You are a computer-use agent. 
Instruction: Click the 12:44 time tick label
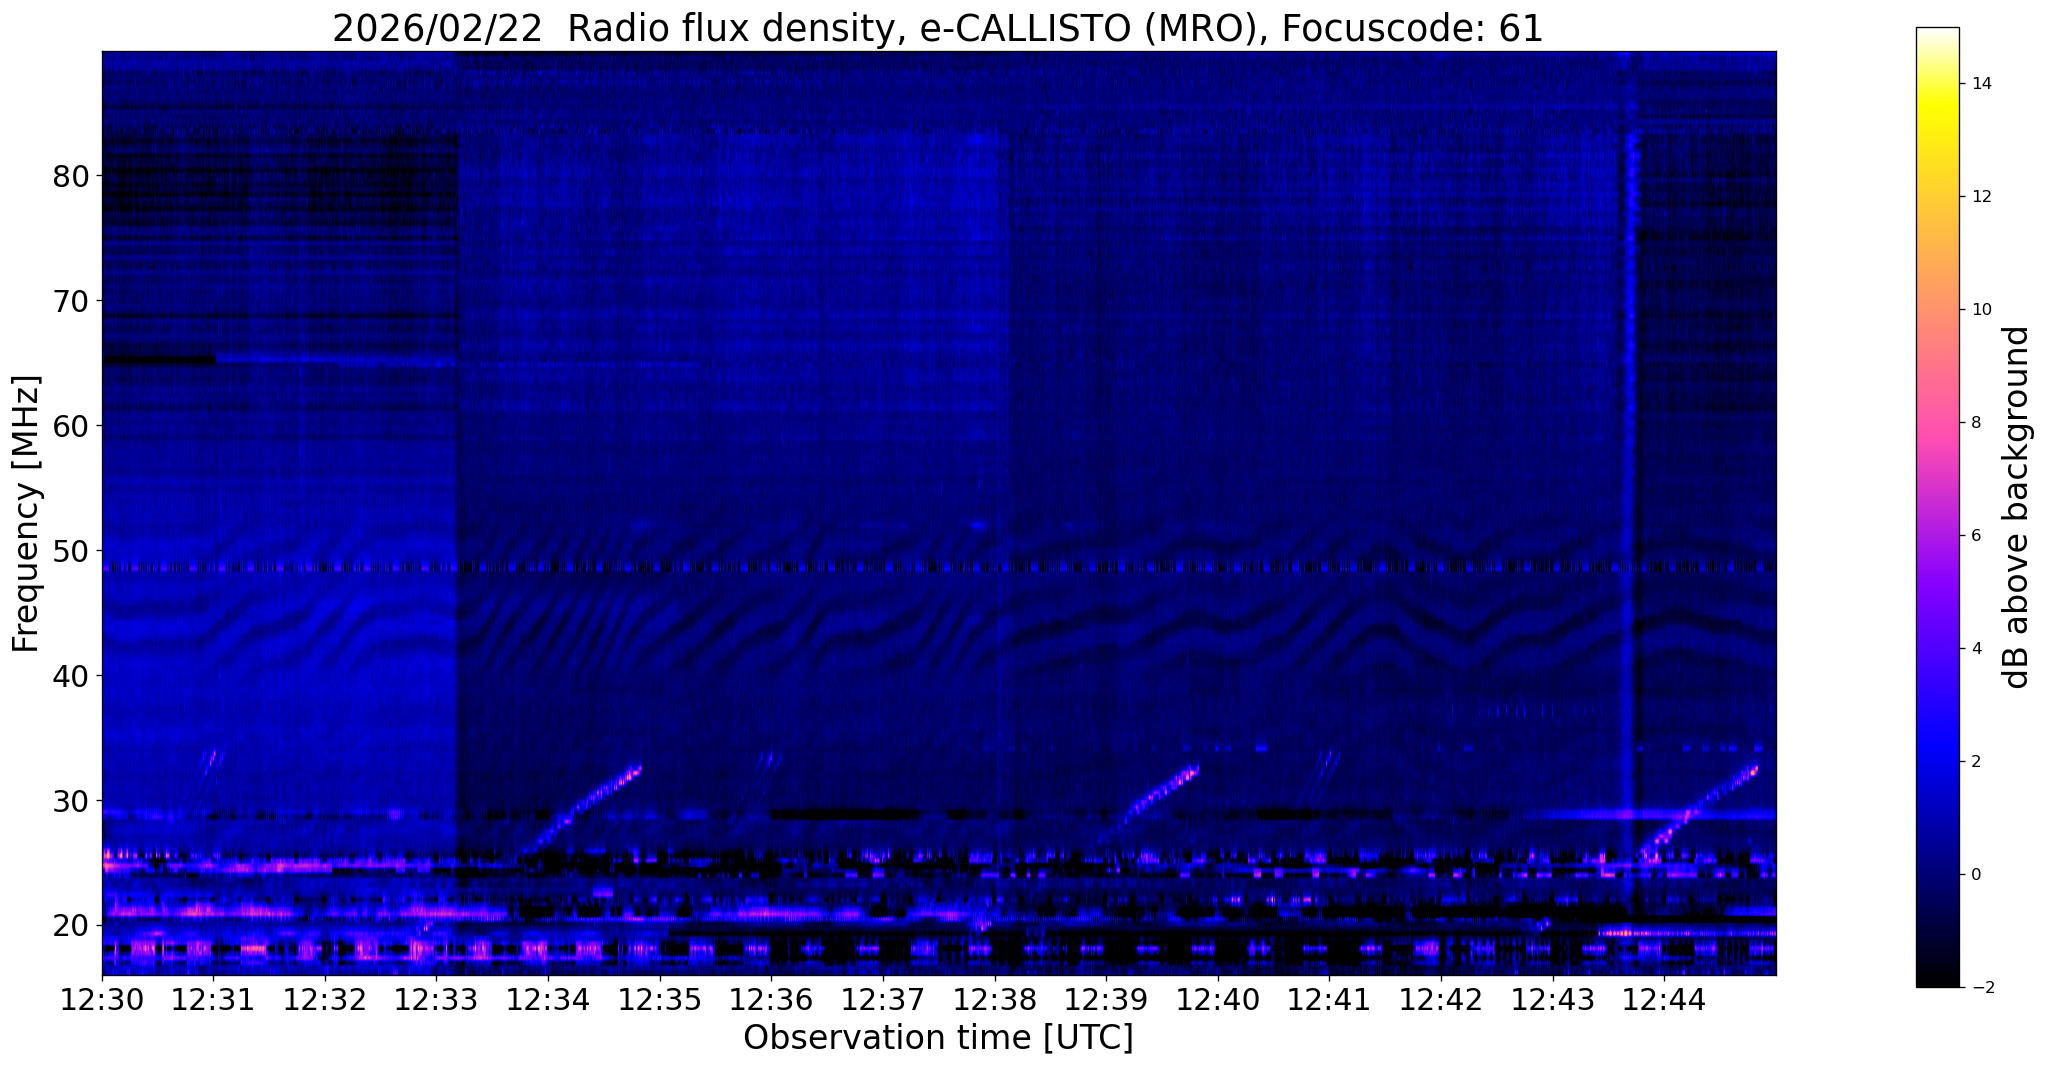(1664, 1000)
